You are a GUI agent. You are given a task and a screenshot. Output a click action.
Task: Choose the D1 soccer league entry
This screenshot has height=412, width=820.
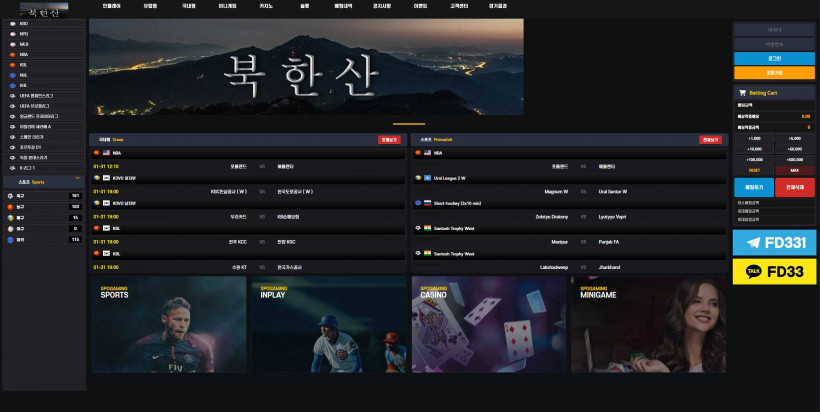coord(44,147)
